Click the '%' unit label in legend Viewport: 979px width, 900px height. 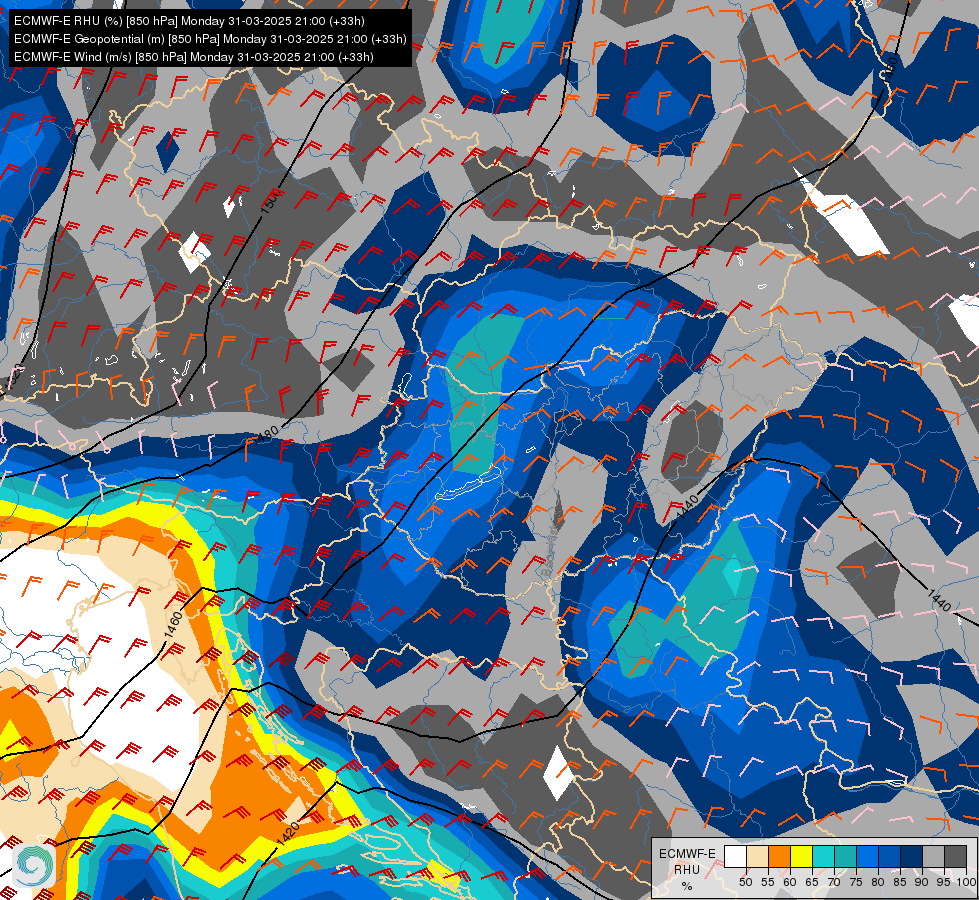tap(687, 886)
